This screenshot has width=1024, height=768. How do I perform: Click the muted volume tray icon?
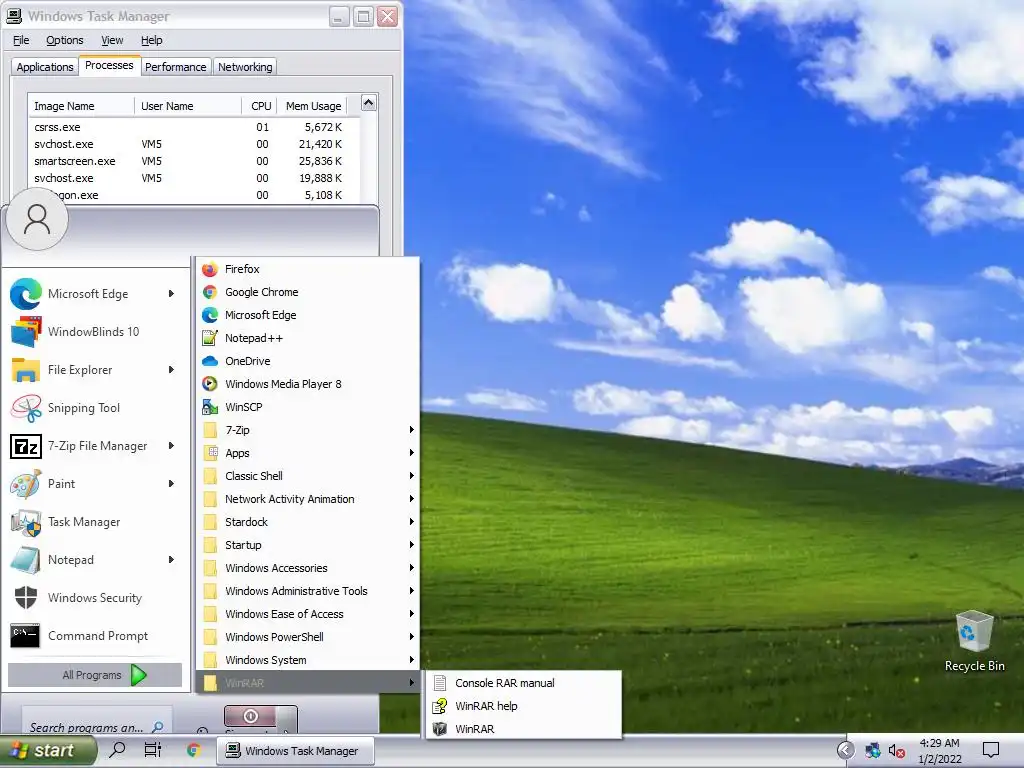click(897, 751)
